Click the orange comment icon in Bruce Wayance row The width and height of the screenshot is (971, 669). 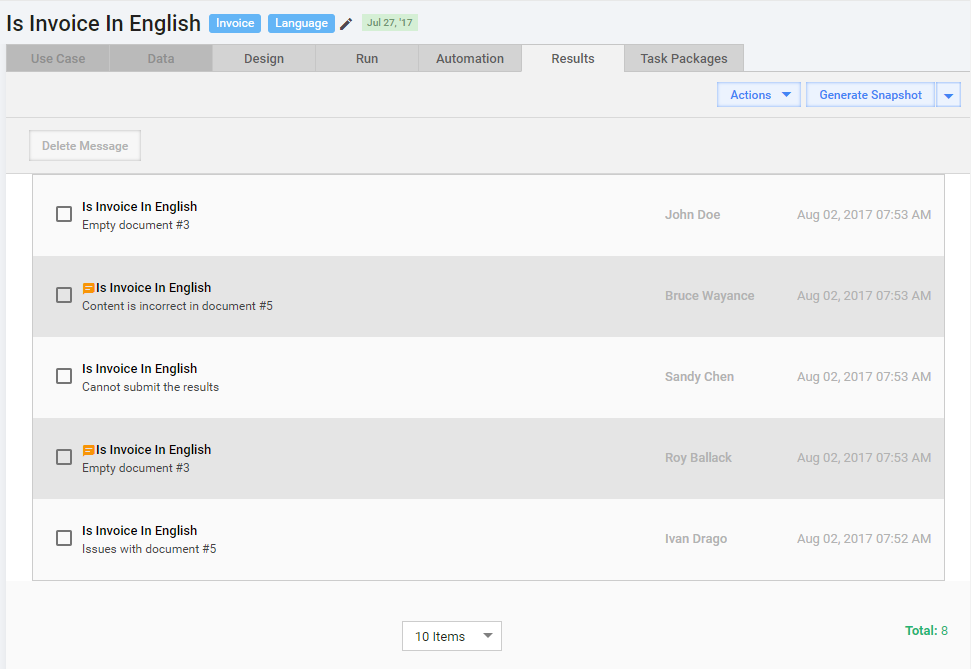(89, 288)
